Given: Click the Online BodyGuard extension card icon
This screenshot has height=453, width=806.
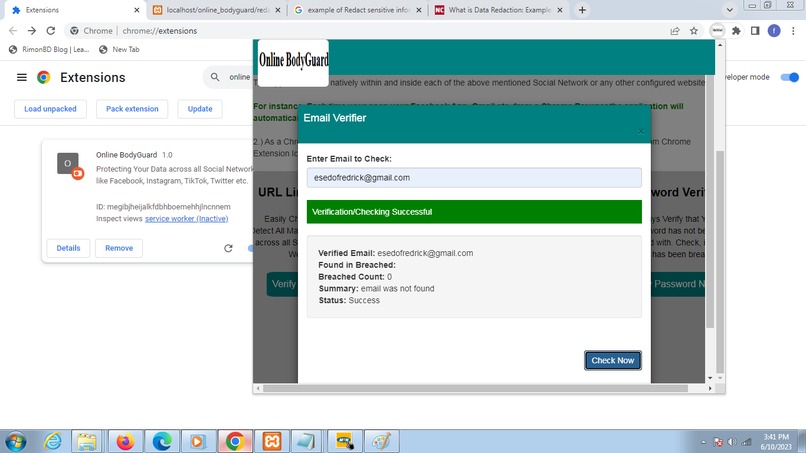Looking at the screenshot, I should point(69,166).
